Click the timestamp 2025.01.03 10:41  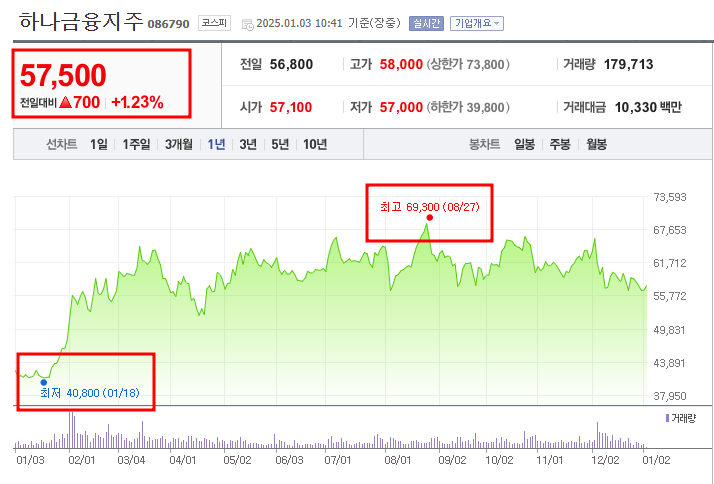tap(299, 23)
